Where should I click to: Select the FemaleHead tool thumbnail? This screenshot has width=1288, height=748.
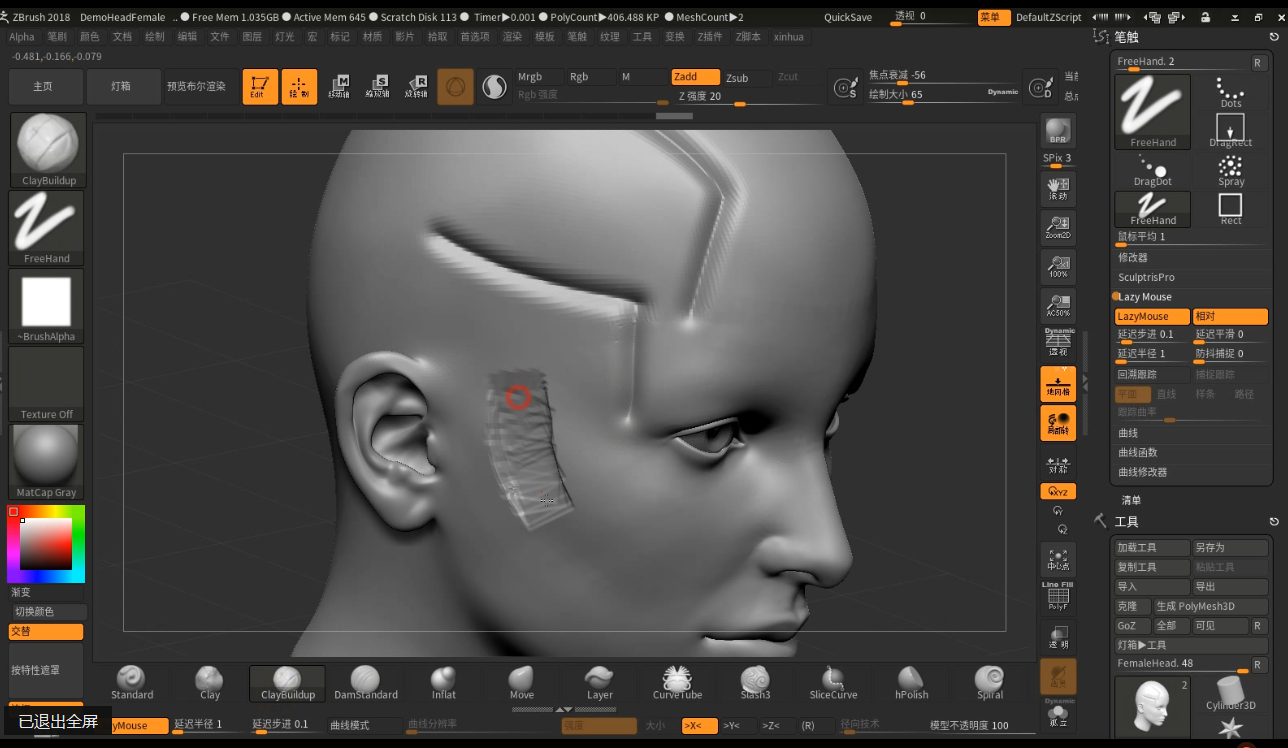[1153, 708]
